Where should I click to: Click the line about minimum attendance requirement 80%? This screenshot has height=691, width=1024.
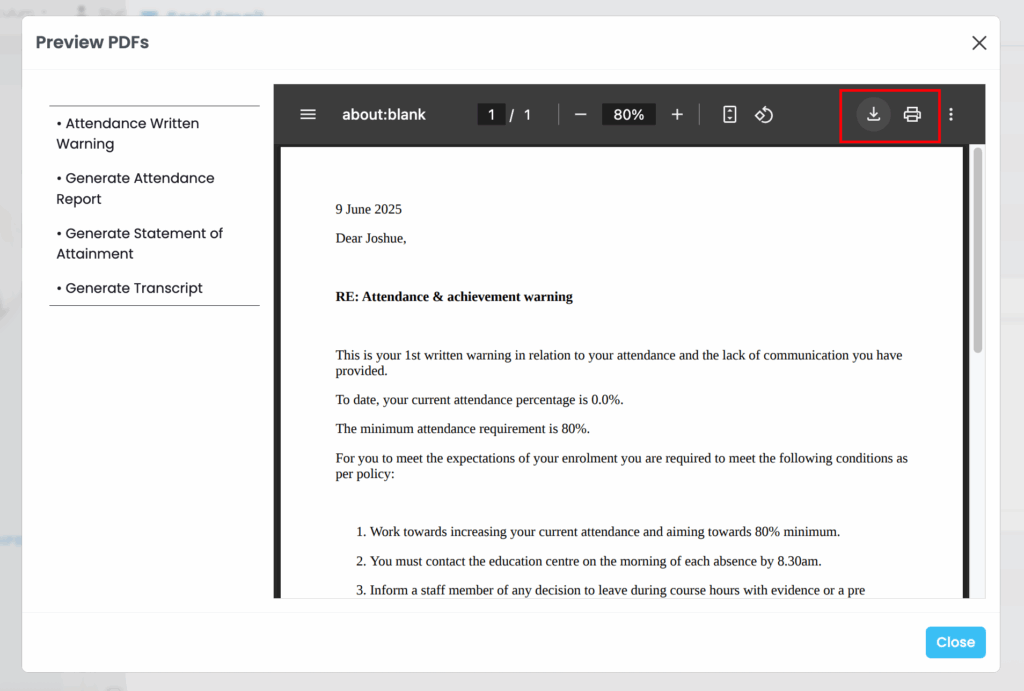pyautogui.click(x=462, y=428)
